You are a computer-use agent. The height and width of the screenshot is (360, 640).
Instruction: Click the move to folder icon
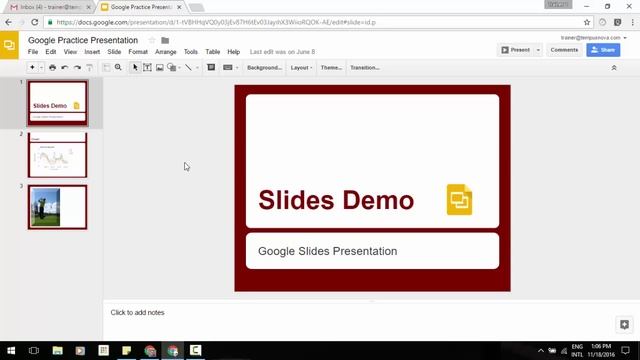pos(165,40)
